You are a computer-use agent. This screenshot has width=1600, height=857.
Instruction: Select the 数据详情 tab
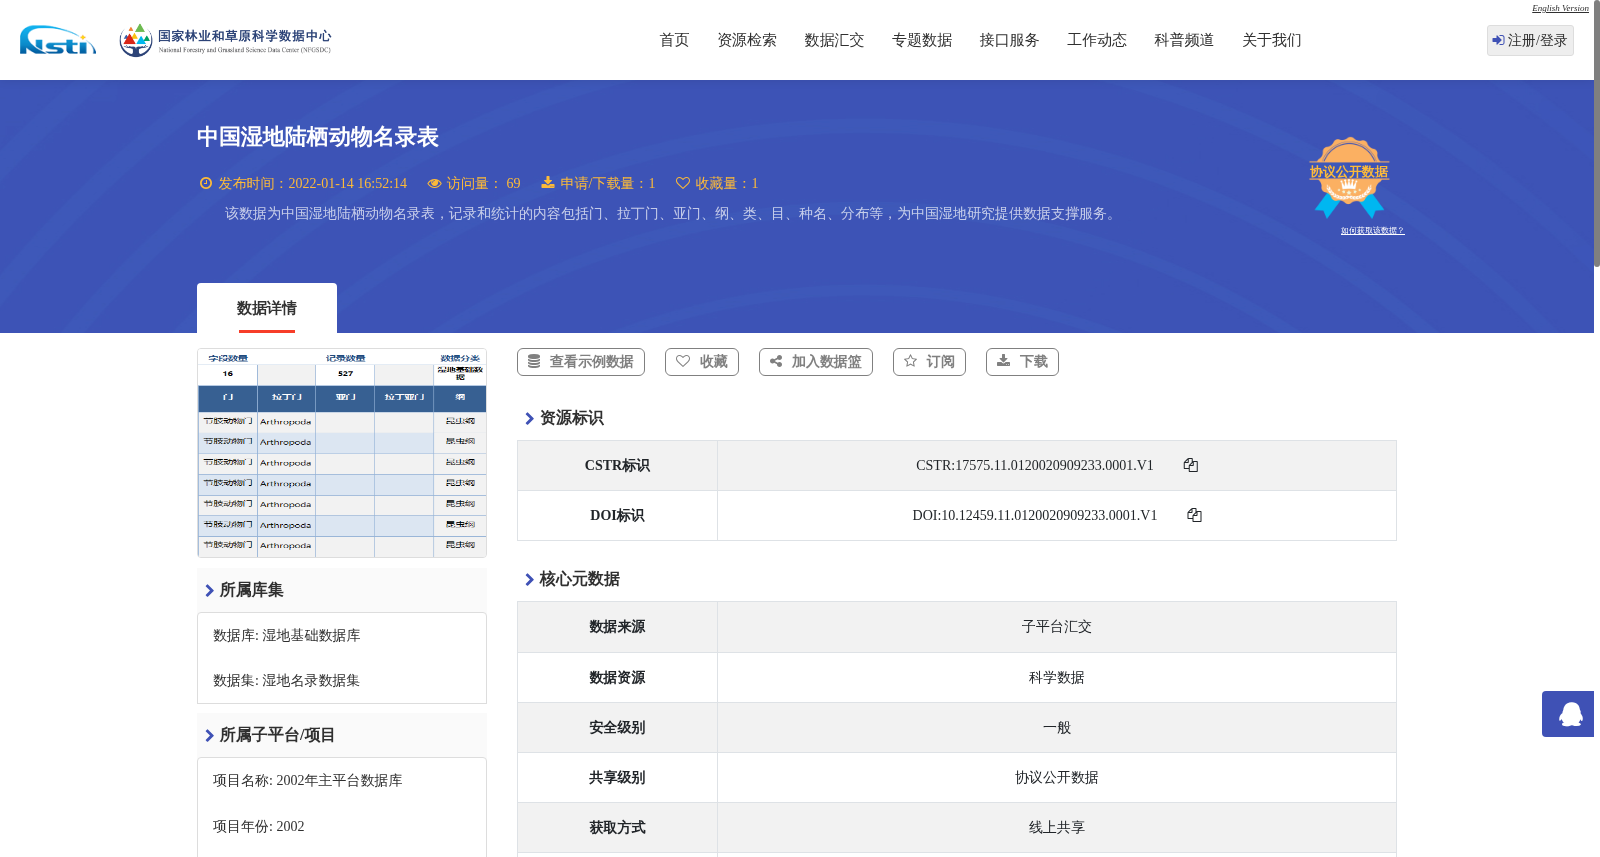pyautogui.click(x=267, y=308)
